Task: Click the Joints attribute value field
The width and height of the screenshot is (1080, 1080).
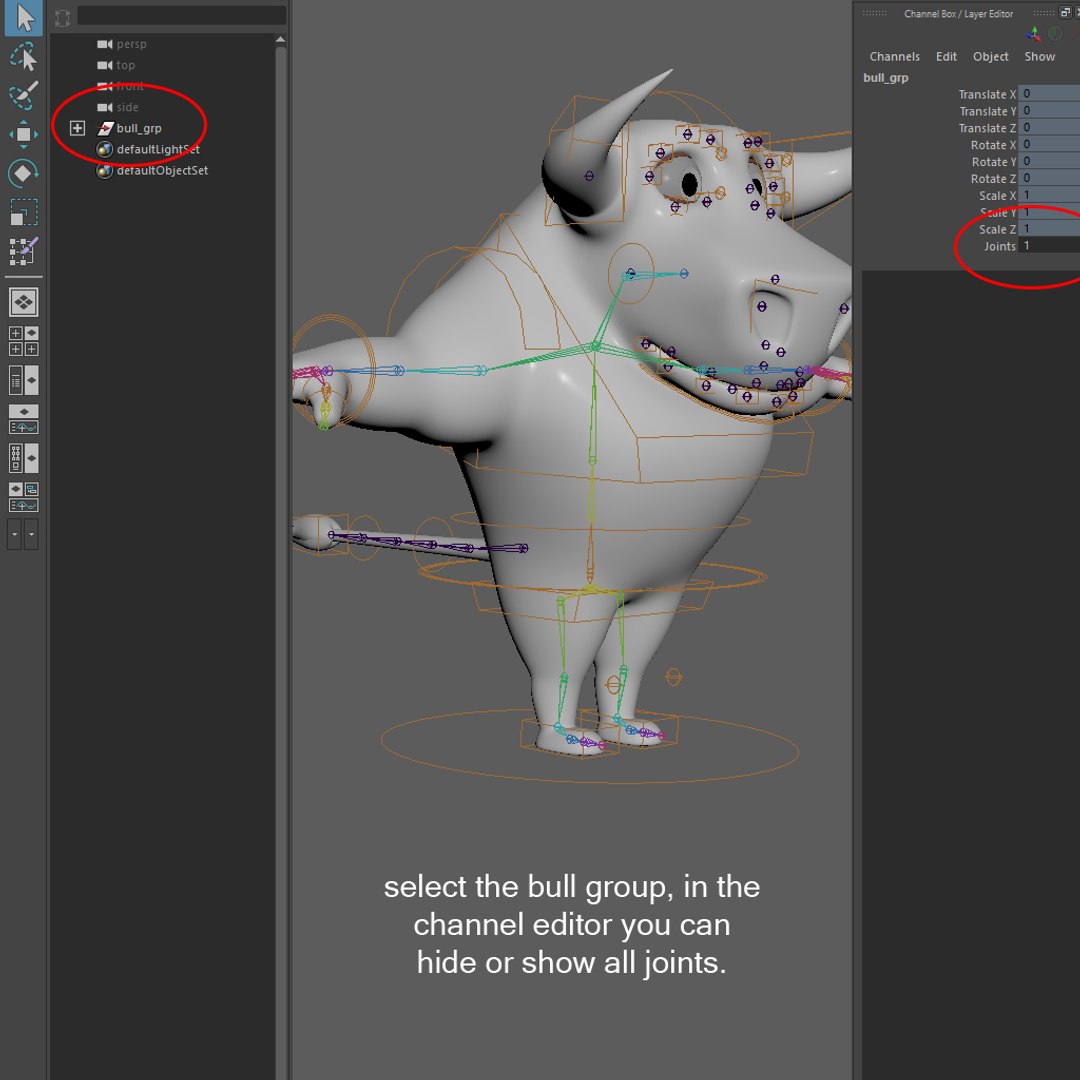Action: tap(1049, 245)
